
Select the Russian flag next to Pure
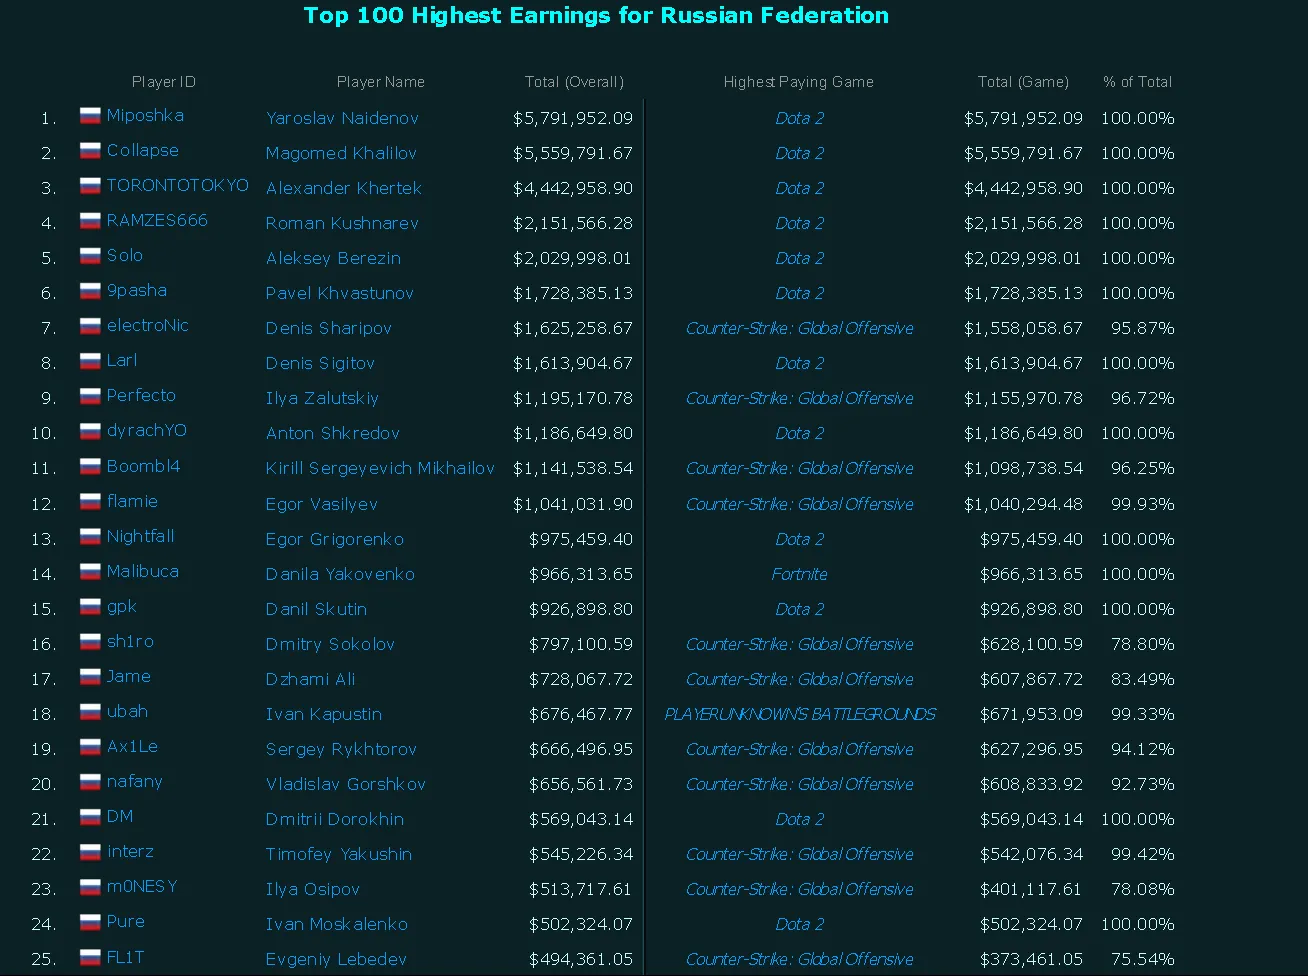pos(90,922)
